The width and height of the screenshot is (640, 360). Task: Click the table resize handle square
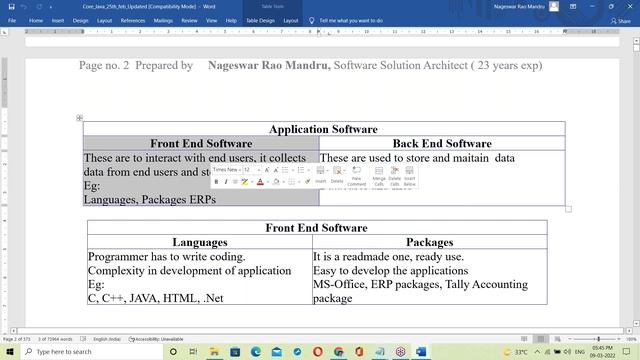pos(569,209)
